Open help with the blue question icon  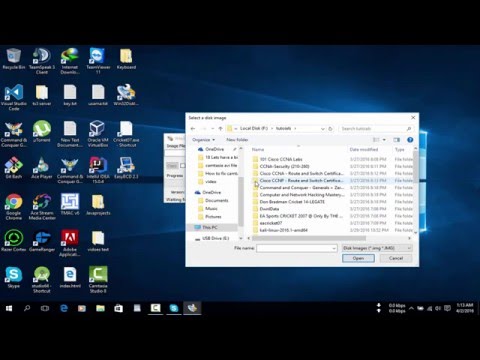point(410,140)
